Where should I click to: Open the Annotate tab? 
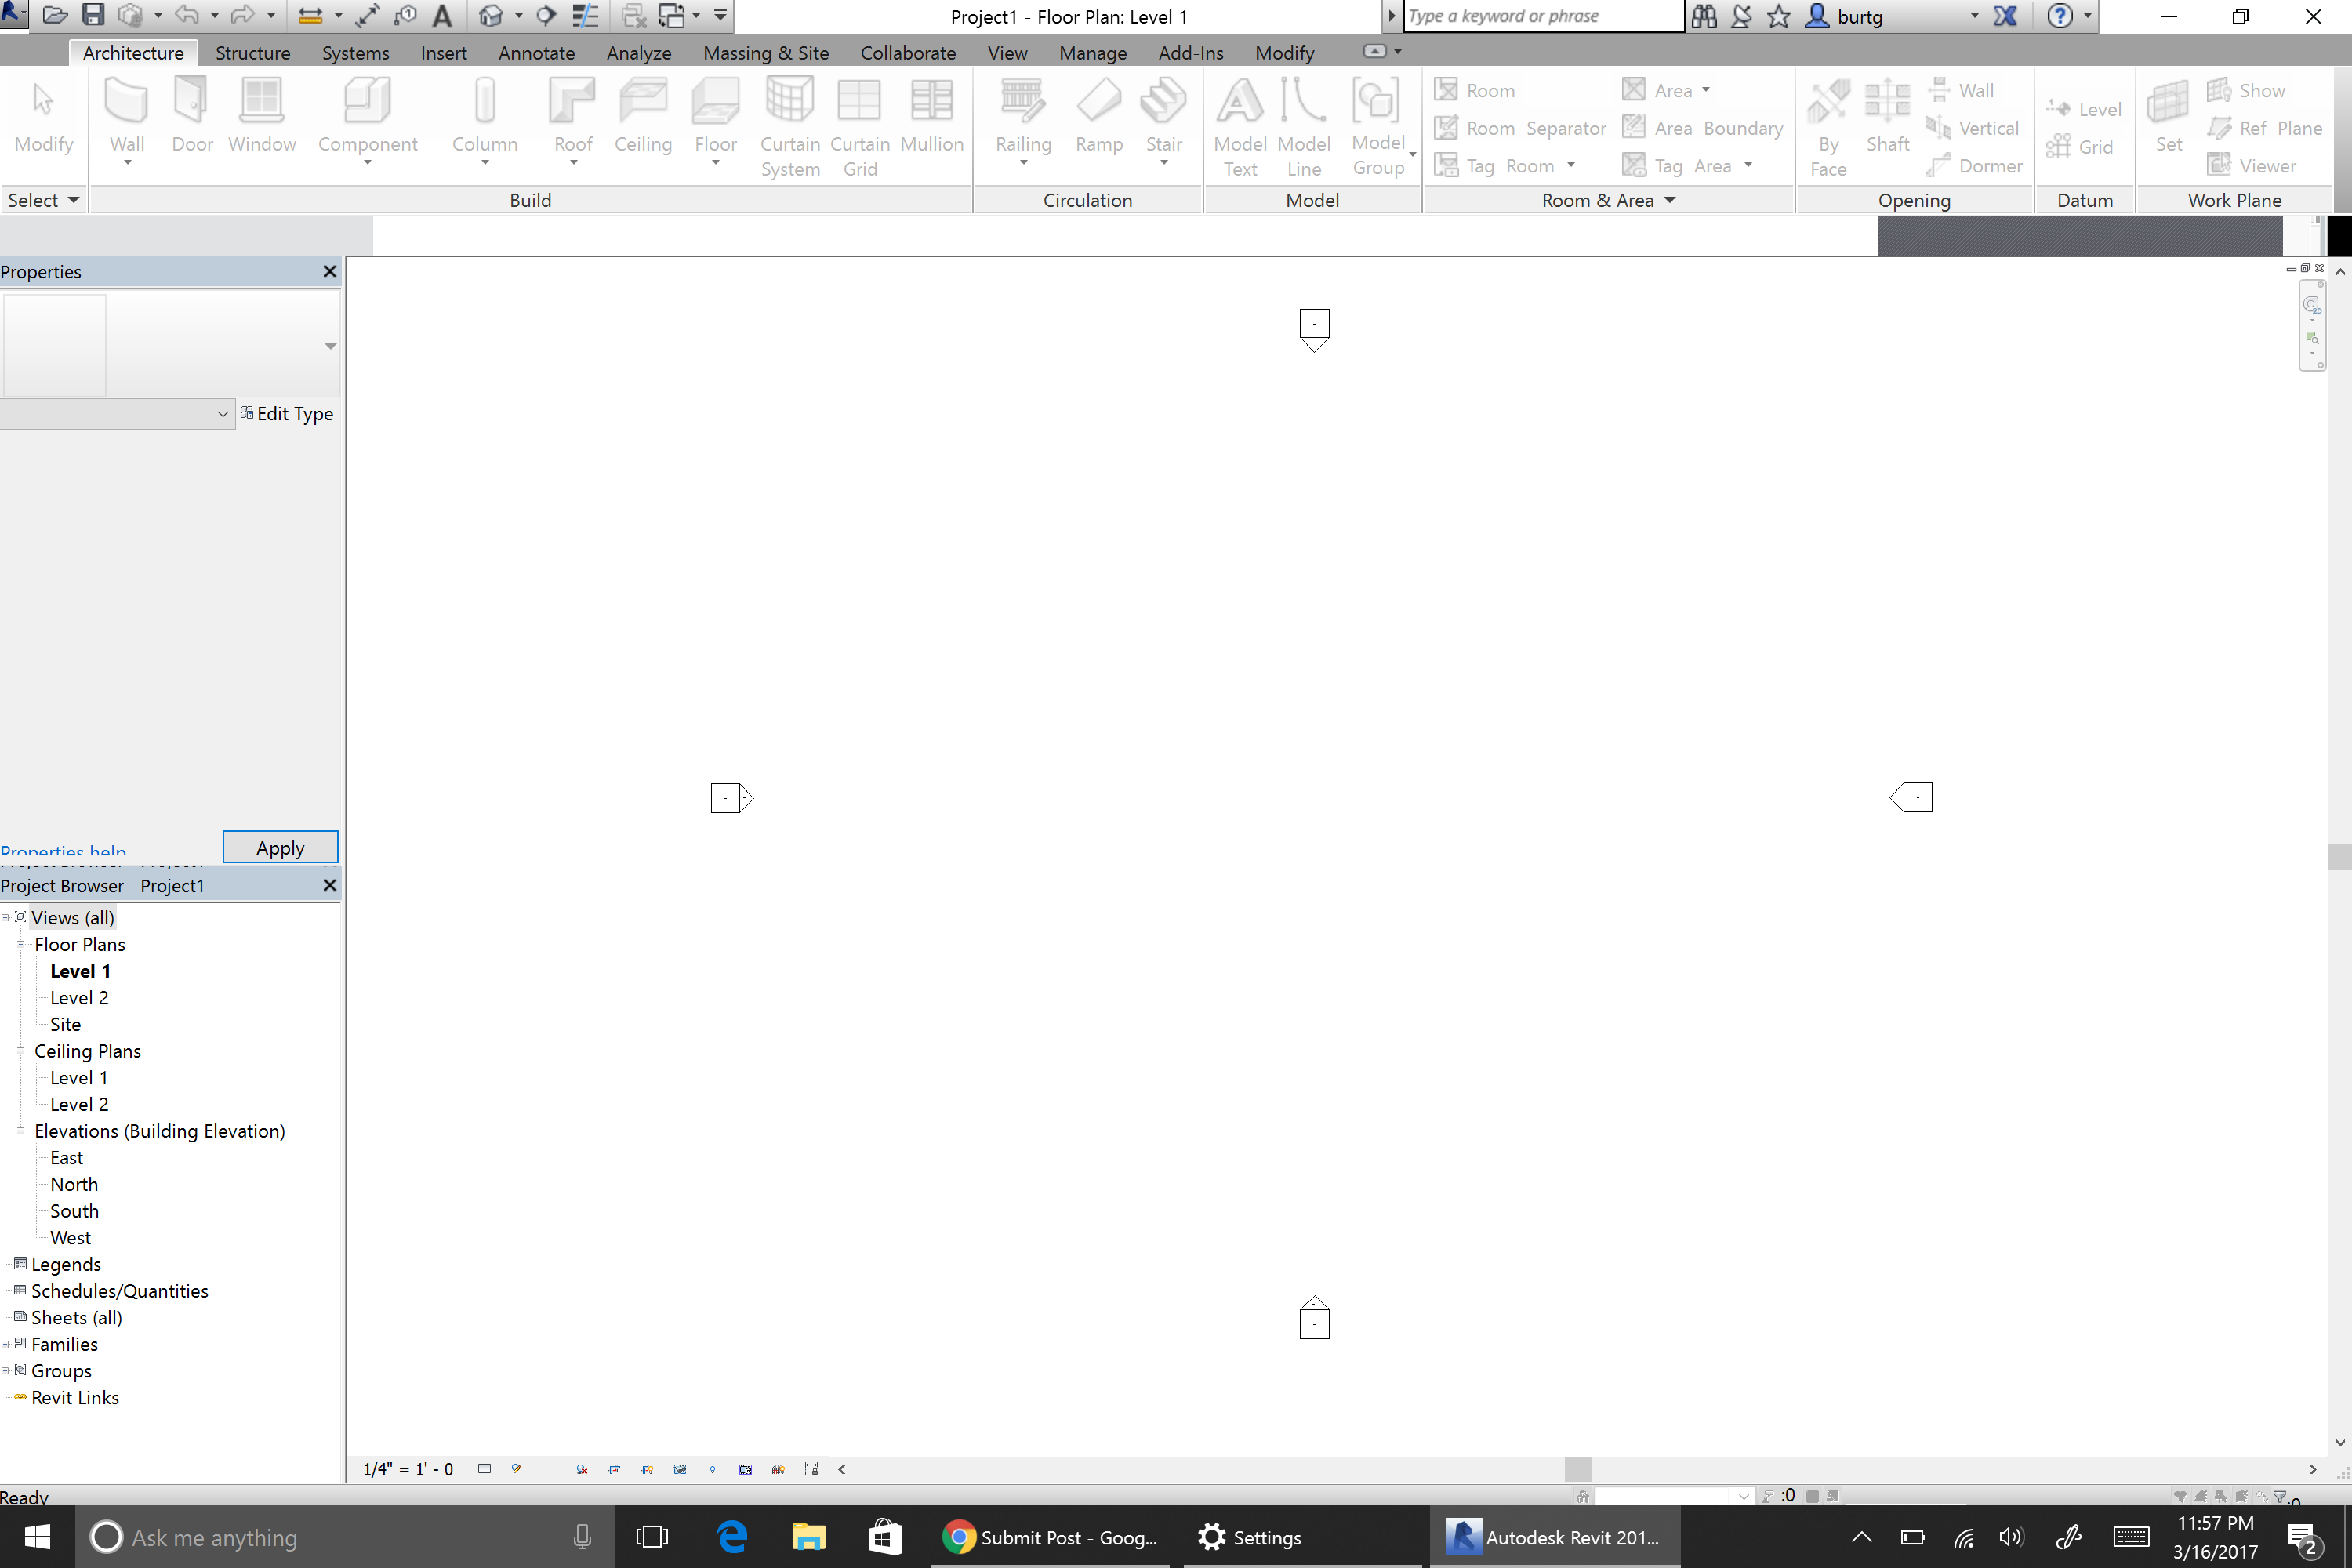(536, 52)
